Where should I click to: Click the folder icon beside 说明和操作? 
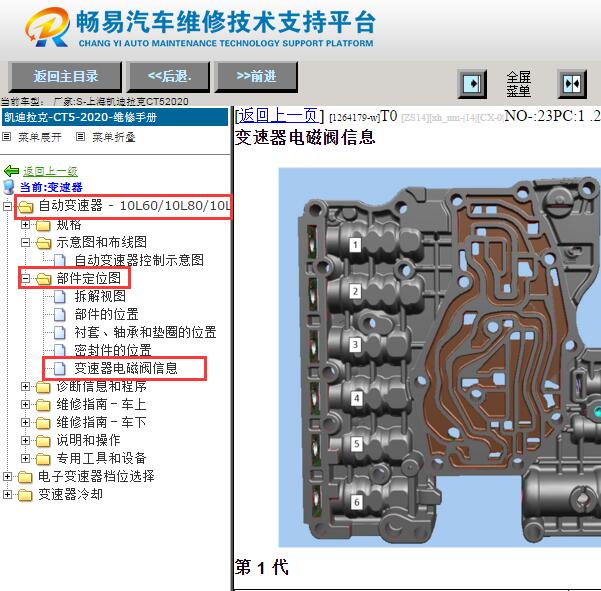click(43, 441)
